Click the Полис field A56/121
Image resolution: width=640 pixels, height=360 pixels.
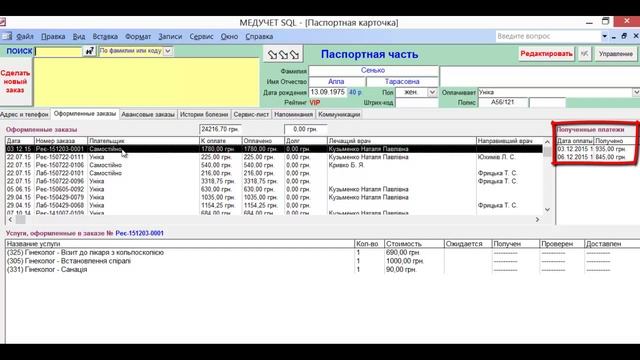(x=502, y=102)
